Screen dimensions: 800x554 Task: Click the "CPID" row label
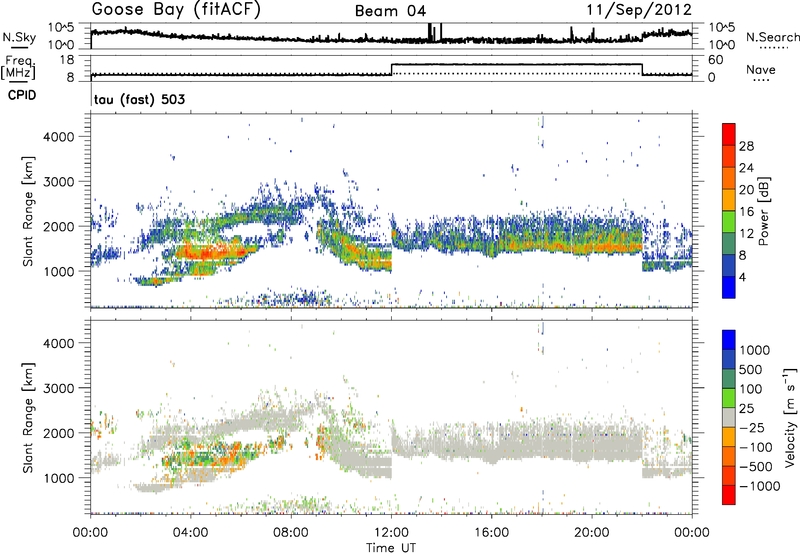(22, 95)
